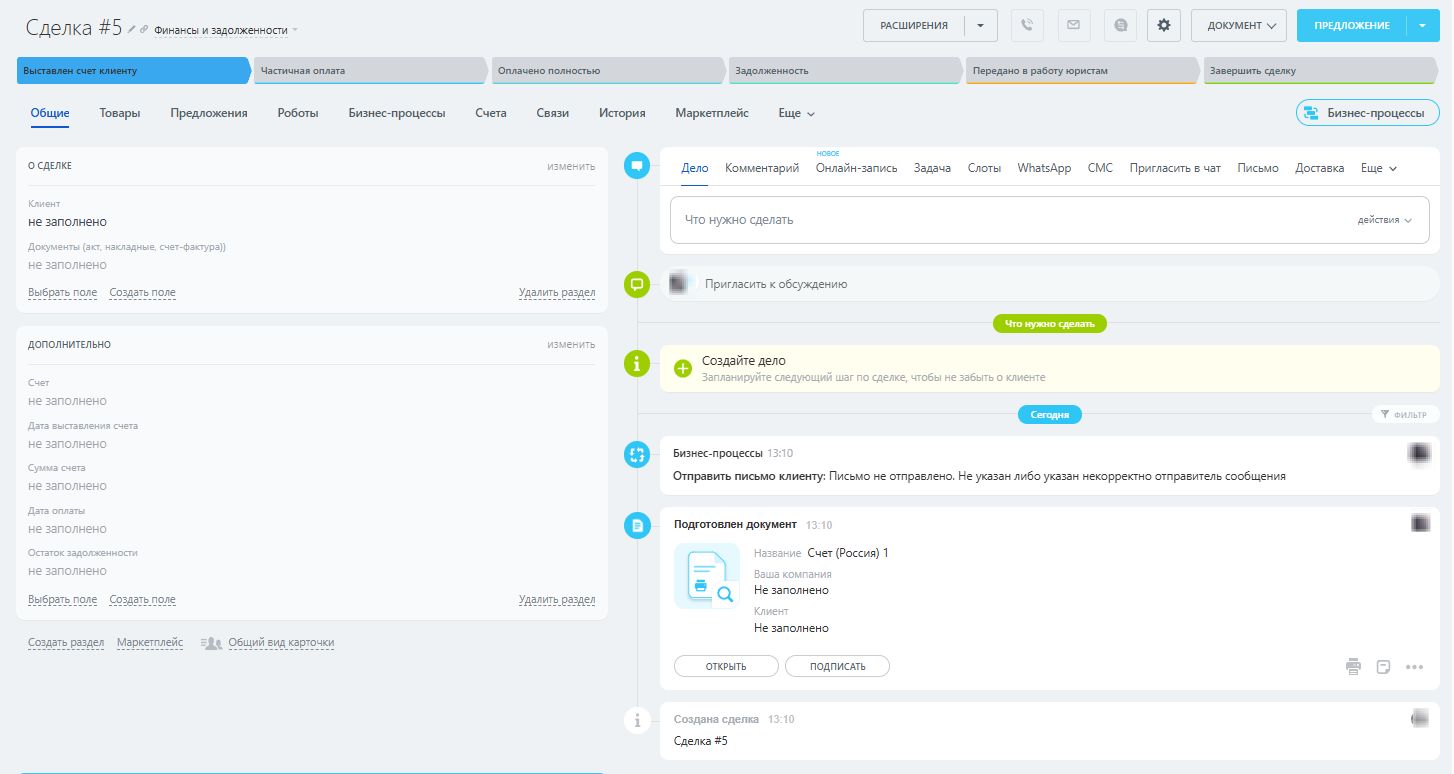Expand the действия menu in the activity field
1454x774 pixels.
point(1384,220)
